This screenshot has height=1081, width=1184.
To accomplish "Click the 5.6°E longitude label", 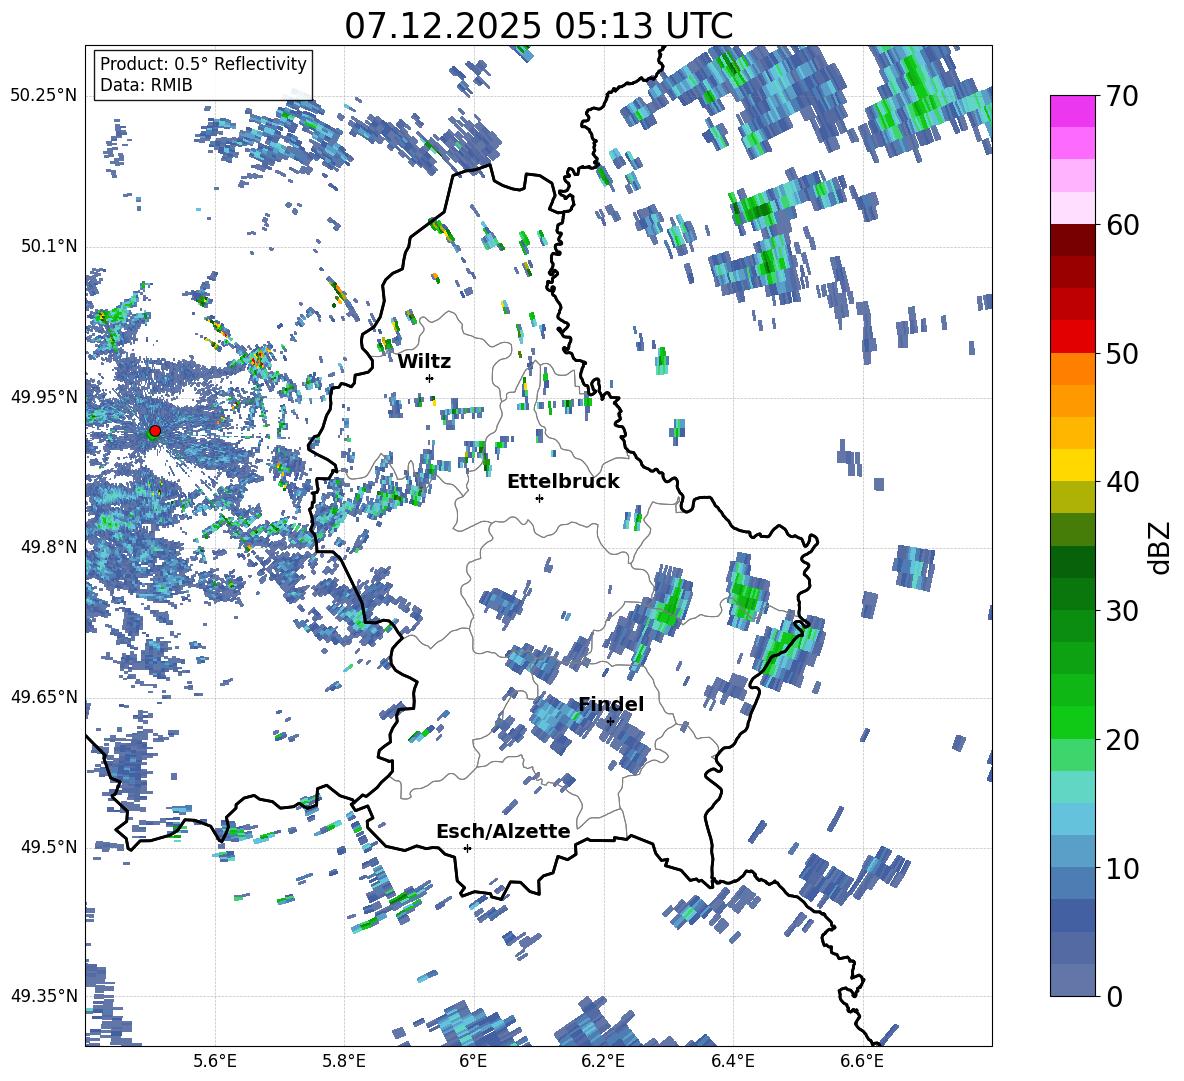I will (215, 1062).
